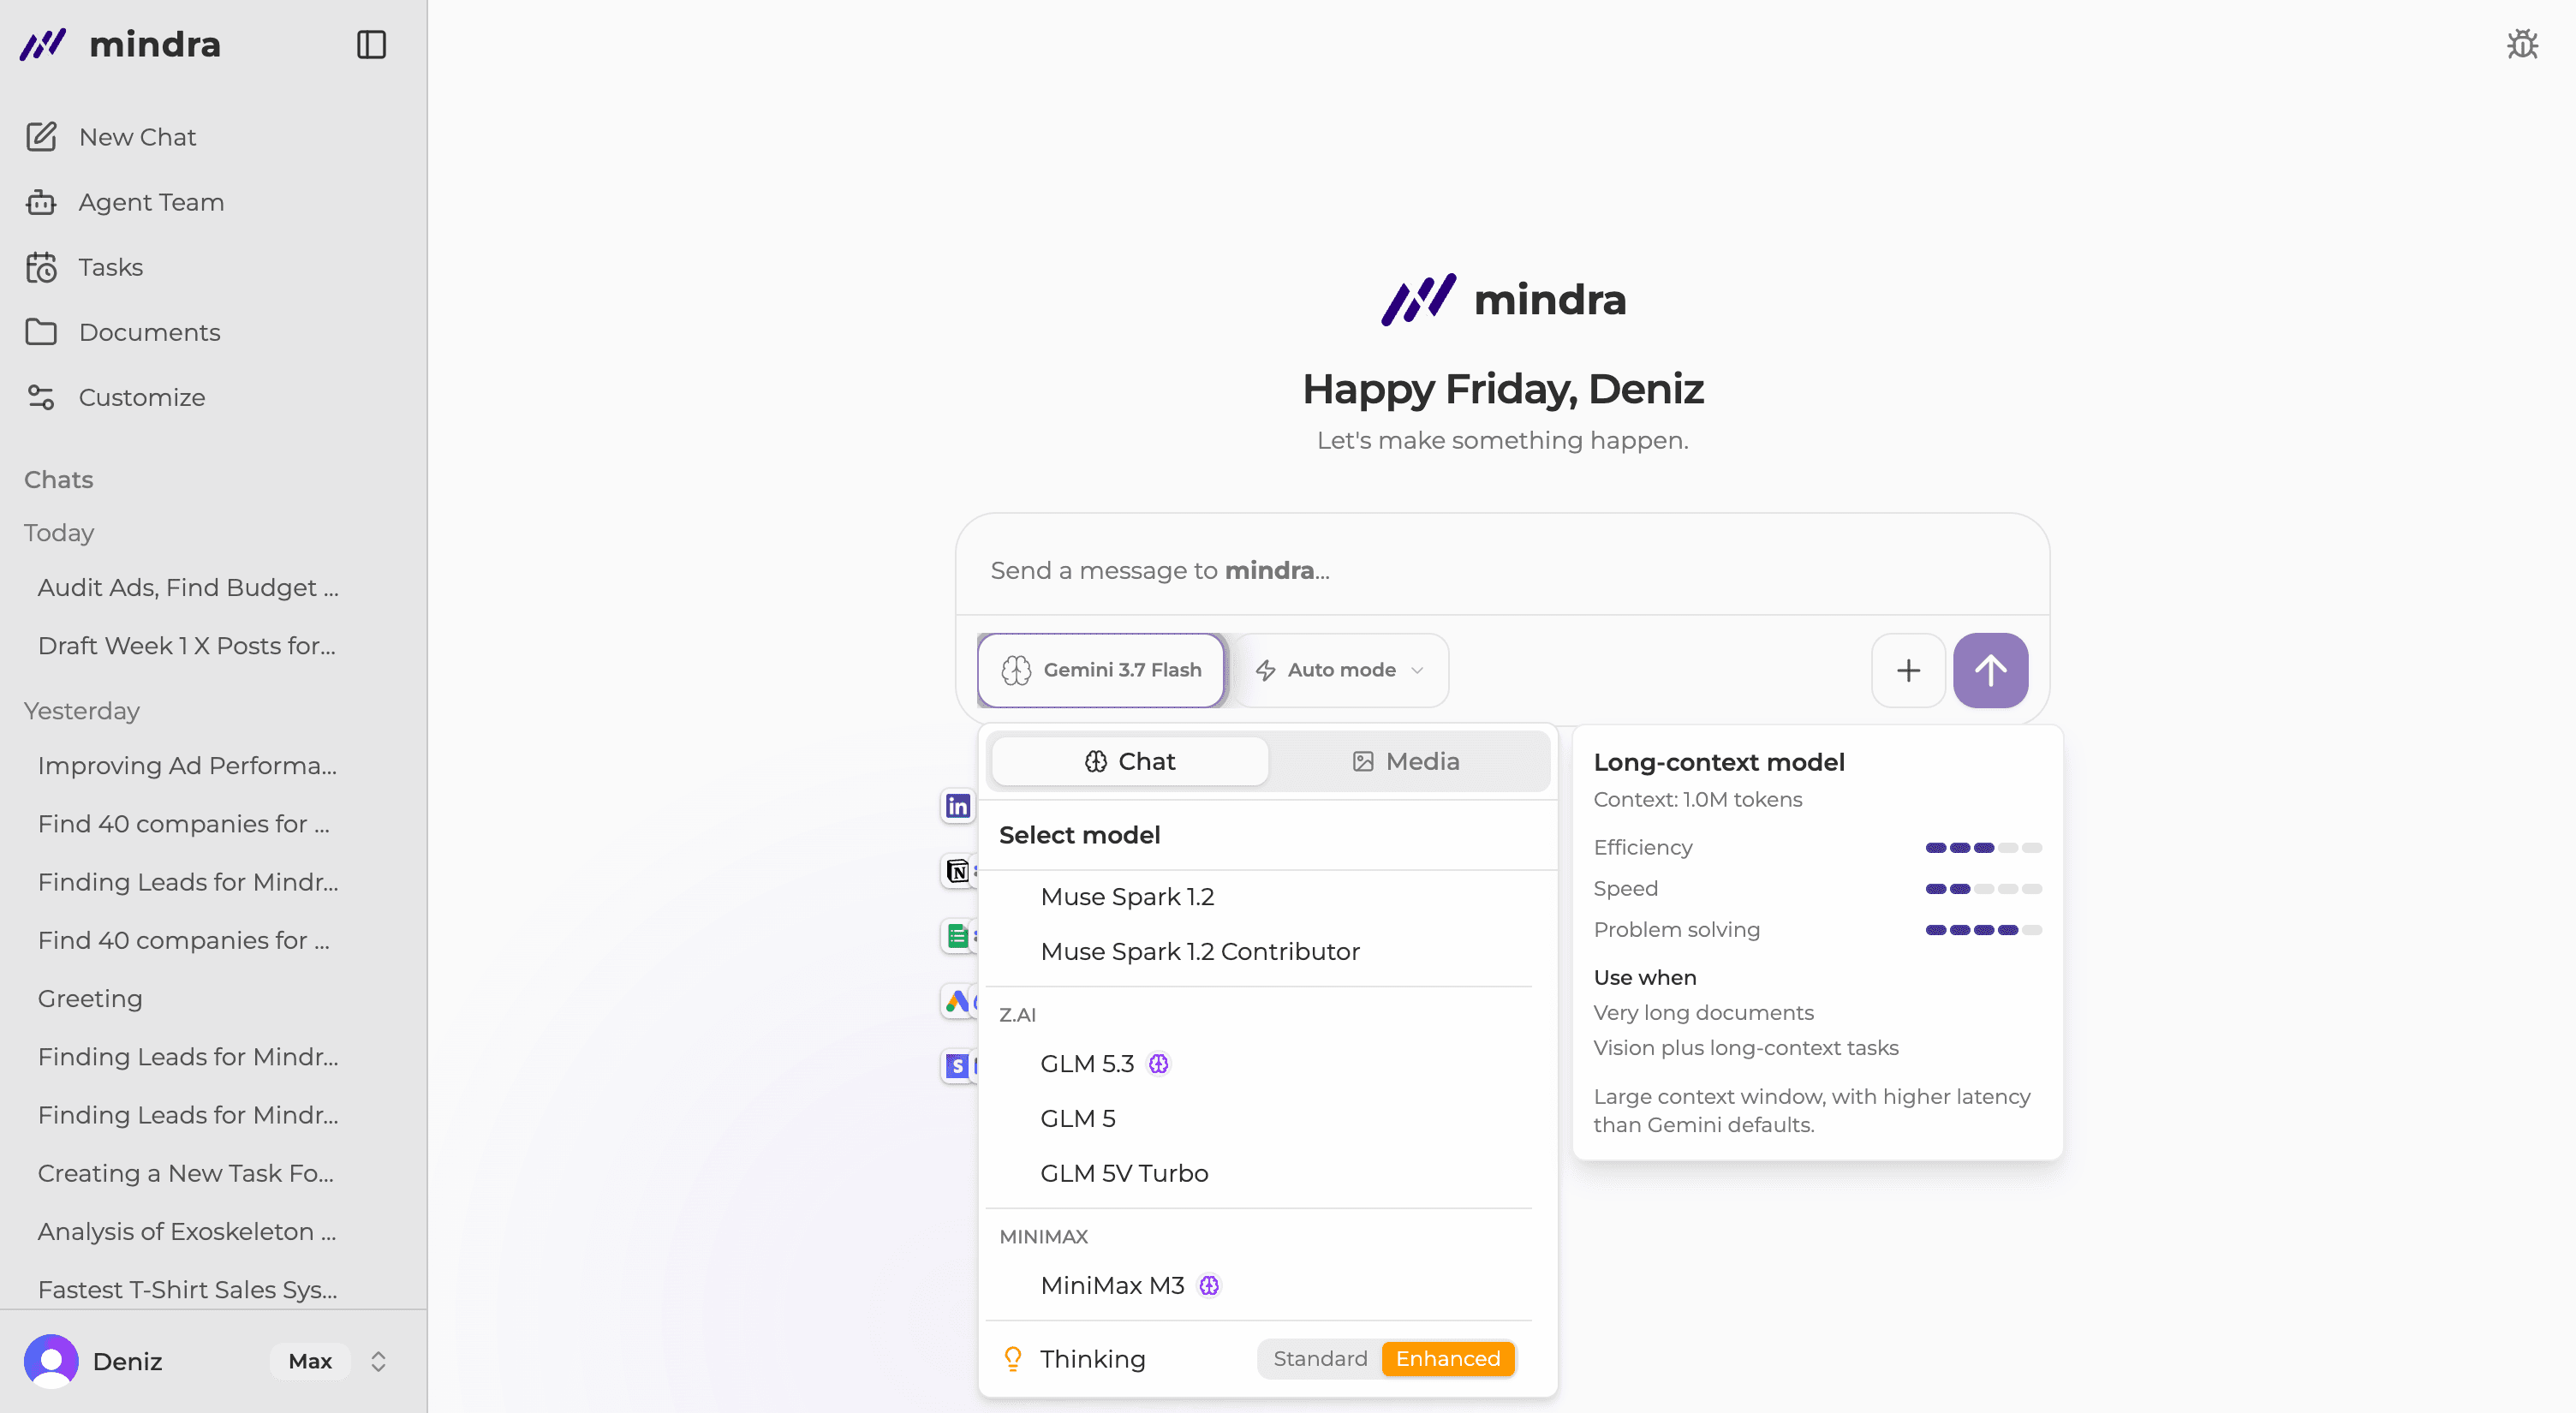Click the Tasks calendar-clock icon
This screenshot has height=1413, width=2576.
pos(41,267)
